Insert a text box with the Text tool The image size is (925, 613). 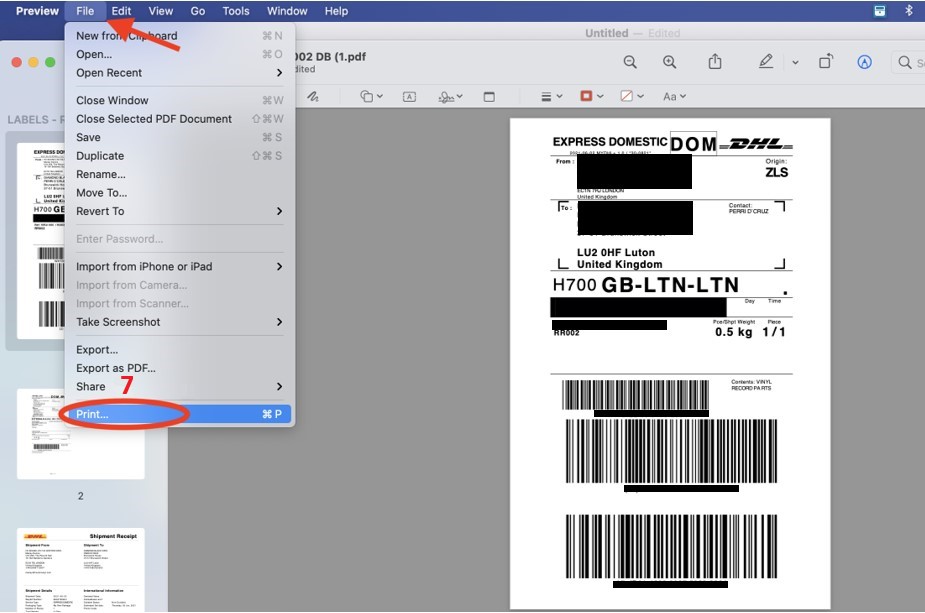pyautogui.click(x=409, y=97)
